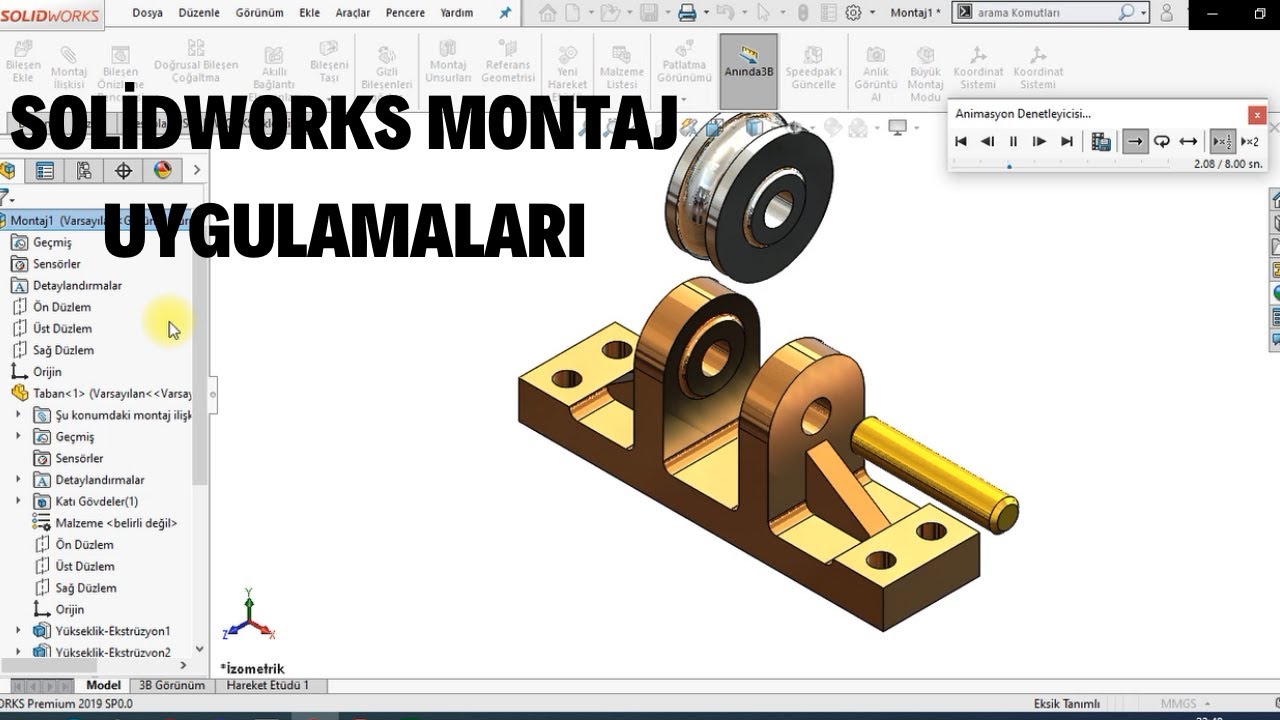Expand Yükseklik-Ekstrüzyon1 feature node
This screenshot has width=1280, height=720.
pos(18,631)
